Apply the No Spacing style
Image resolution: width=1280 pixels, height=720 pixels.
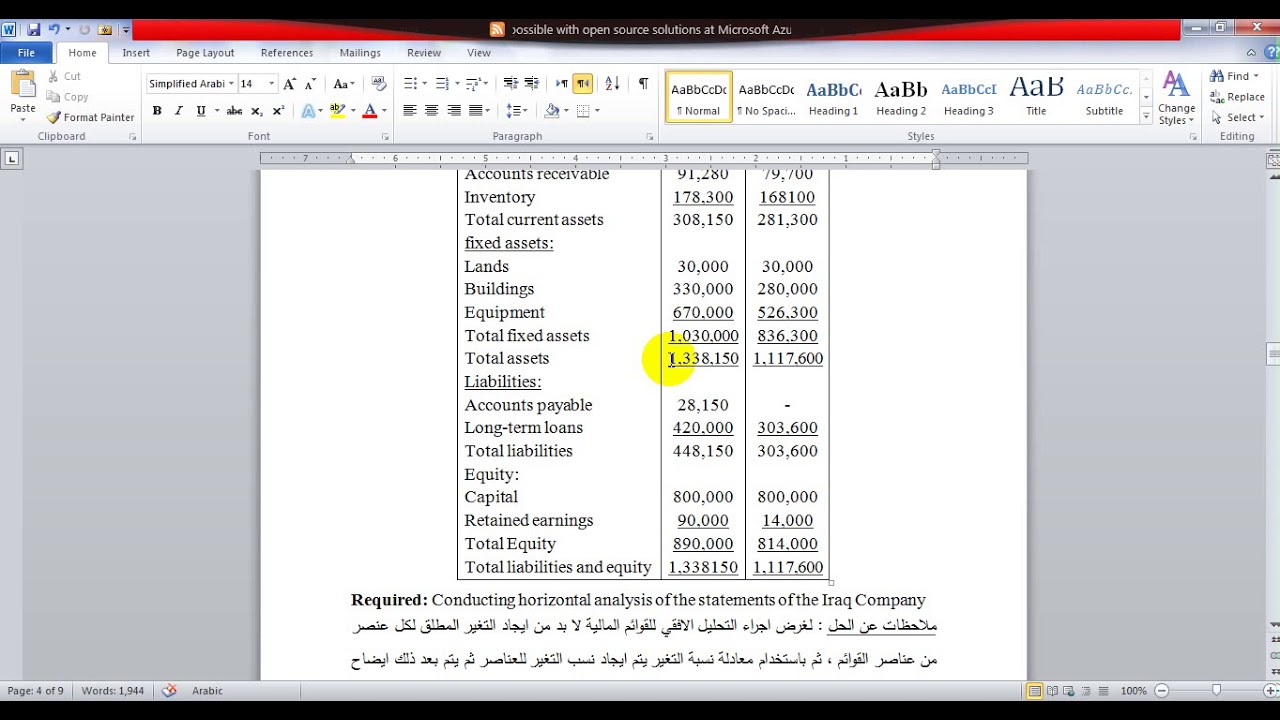[766, 97]
